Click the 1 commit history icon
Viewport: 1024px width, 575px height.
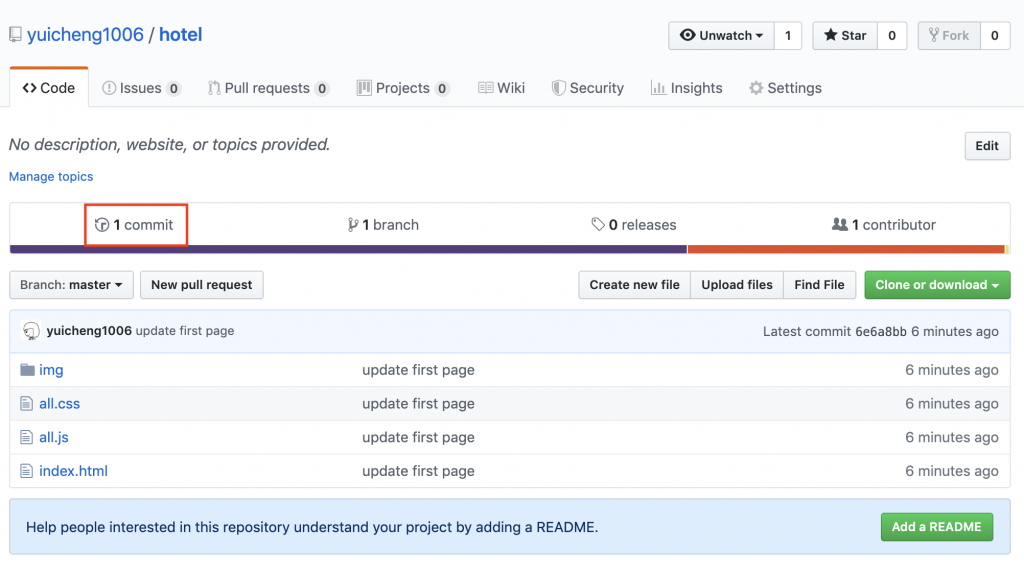tap(102, 225)
